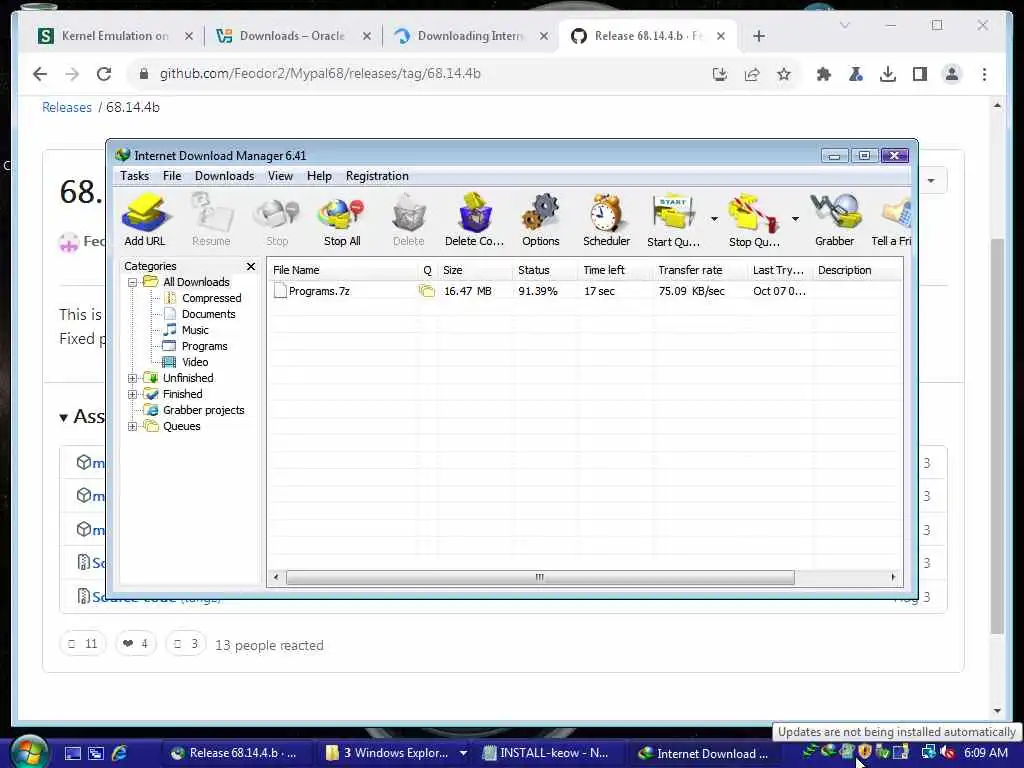
Task: Open the Registration menu
Action: click(377, 176)
